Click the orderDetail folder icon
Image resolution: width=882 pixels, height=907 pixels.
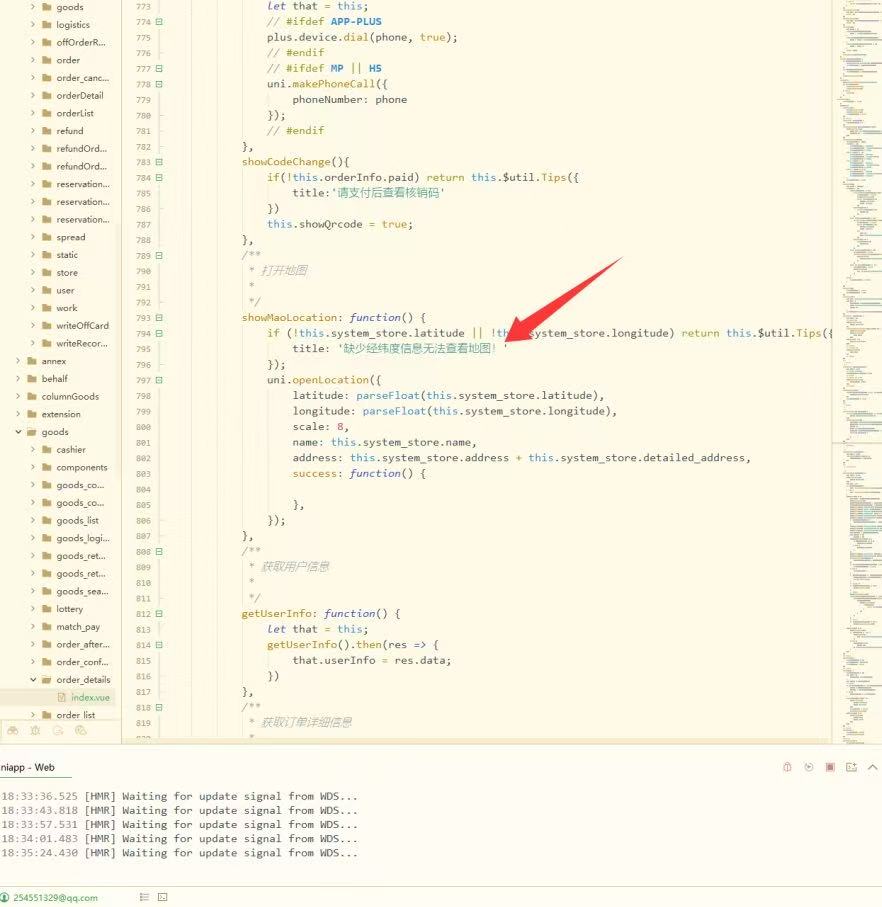point(47,95)
